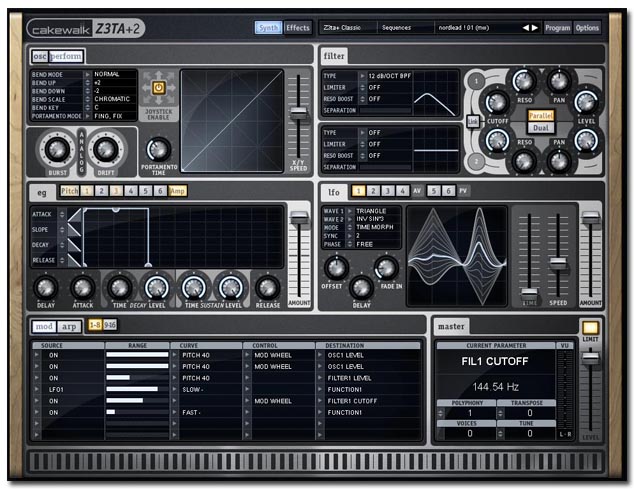
Task: Click filter 2 Pan knob
Action: tap(559, 161)
